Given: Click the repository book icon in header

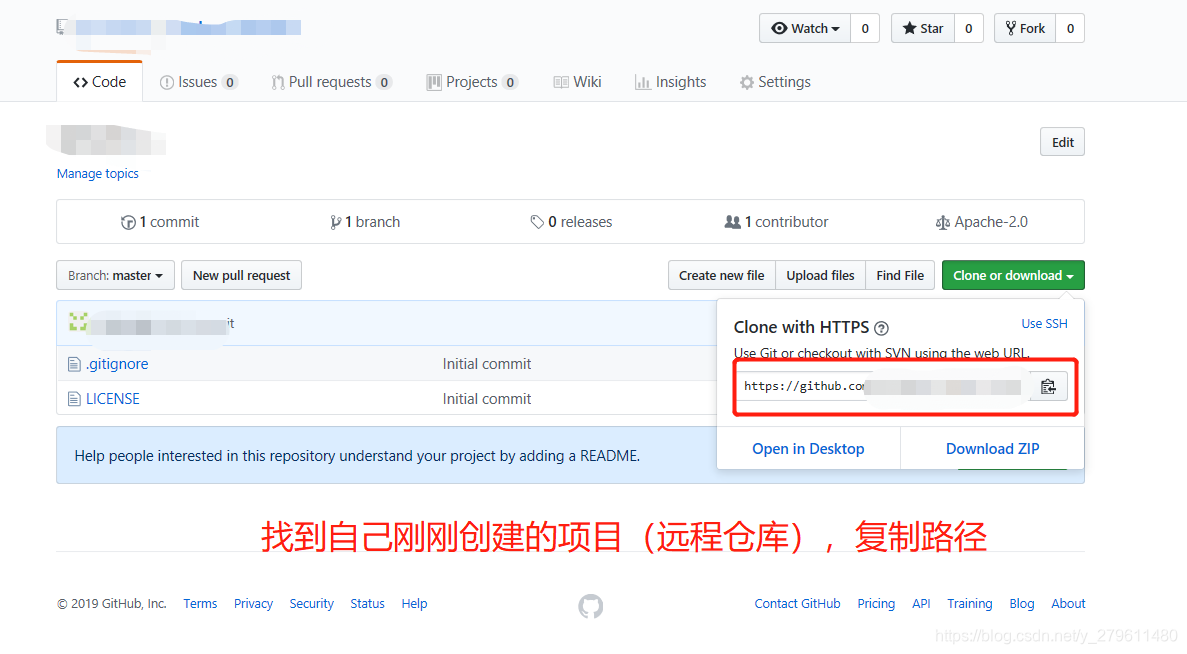Looking at the screenshot, I should (x=62, y=27).
